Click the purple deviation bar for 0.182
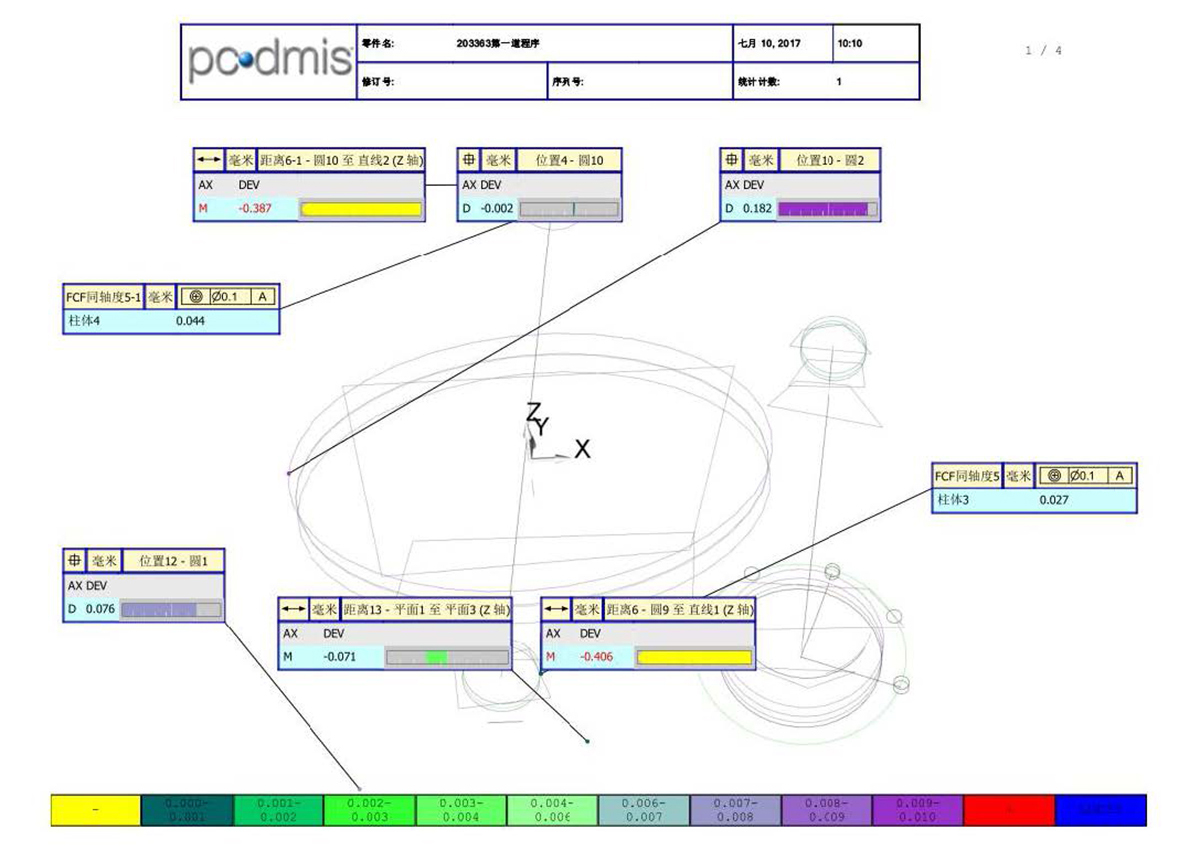This screenshot has width=1200, height=849. pos(827,209)
